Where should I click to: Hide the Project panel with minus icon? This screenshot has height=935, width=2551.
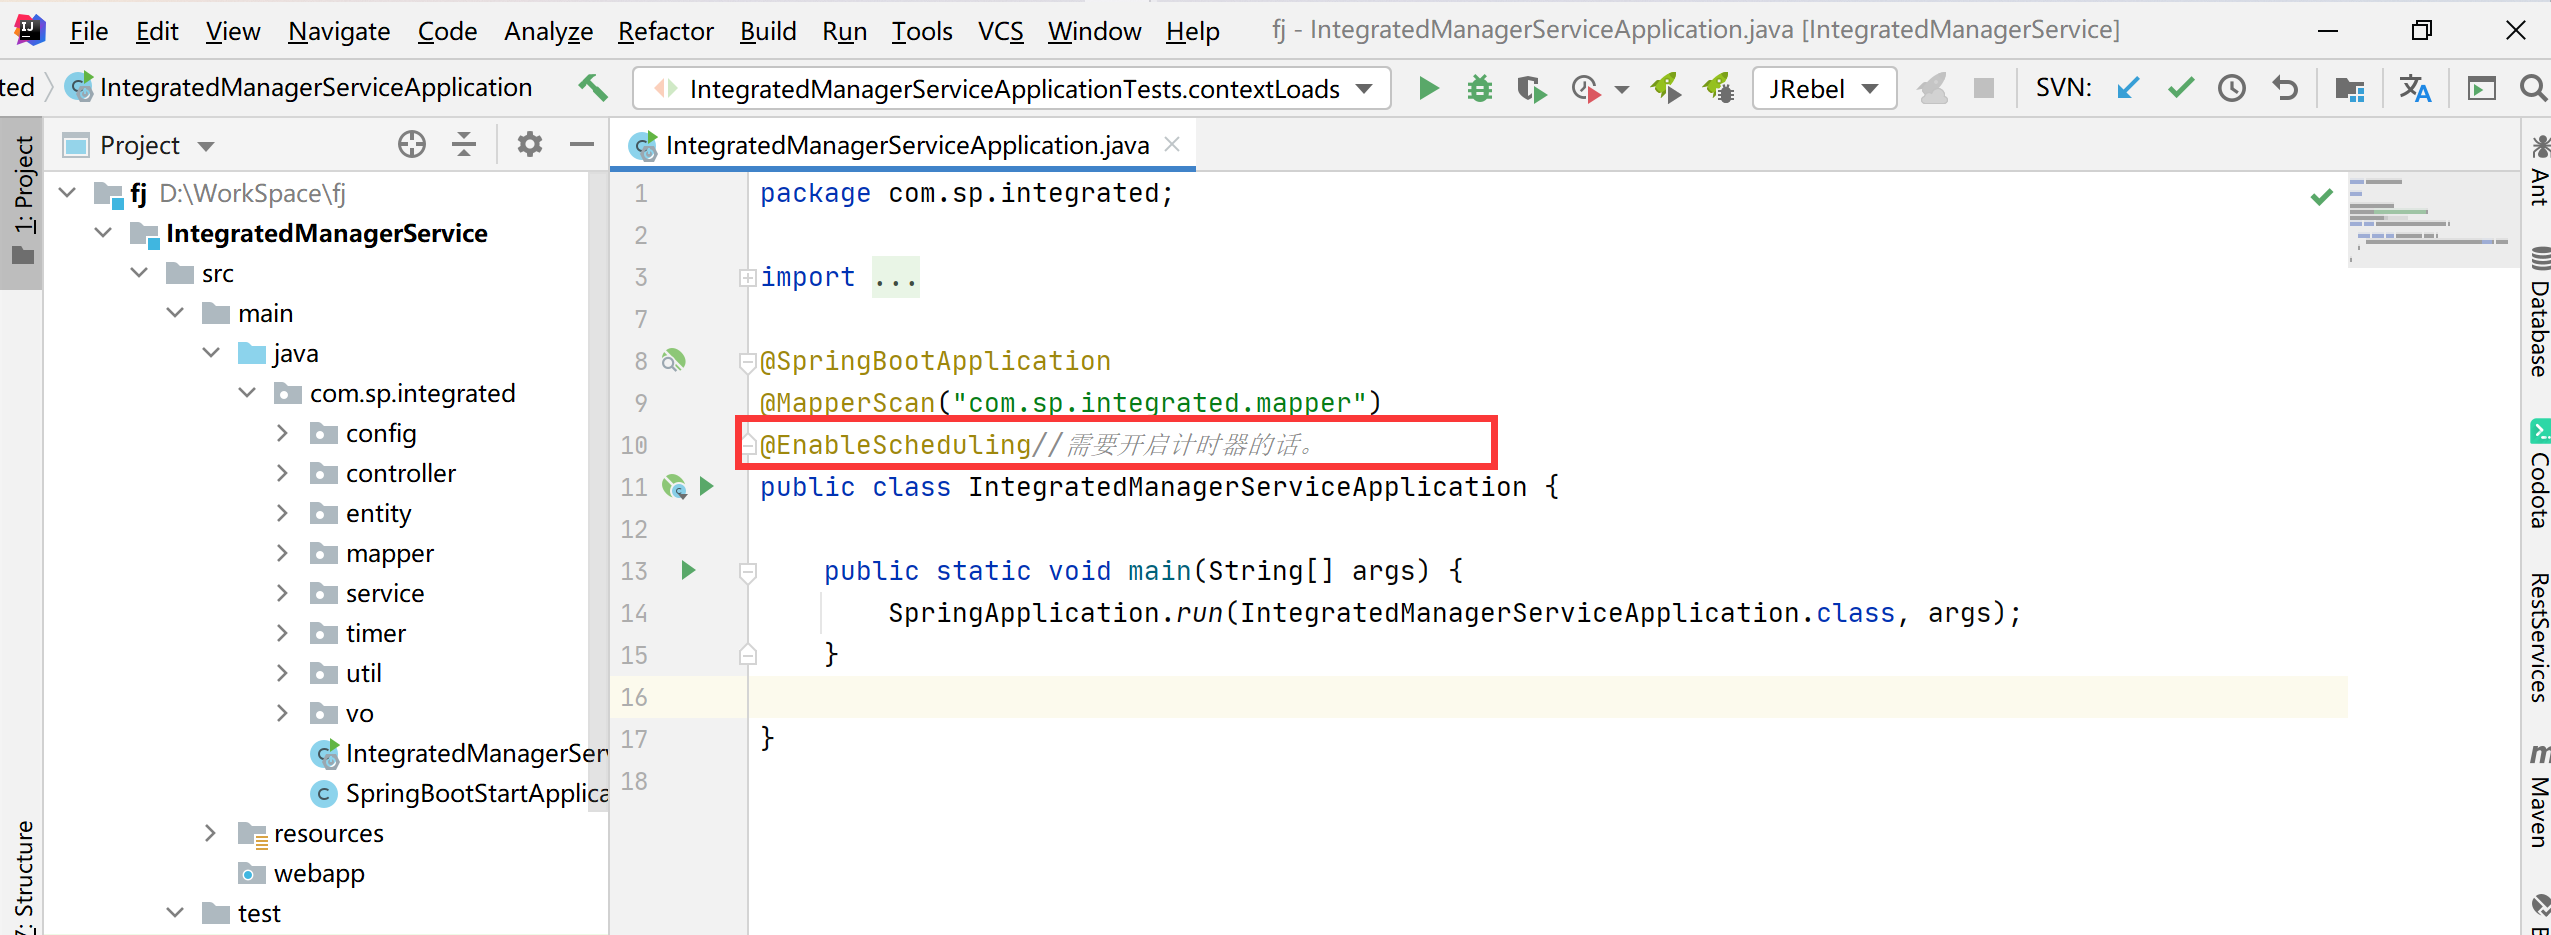pyautogui.click(x=581, y=145)
